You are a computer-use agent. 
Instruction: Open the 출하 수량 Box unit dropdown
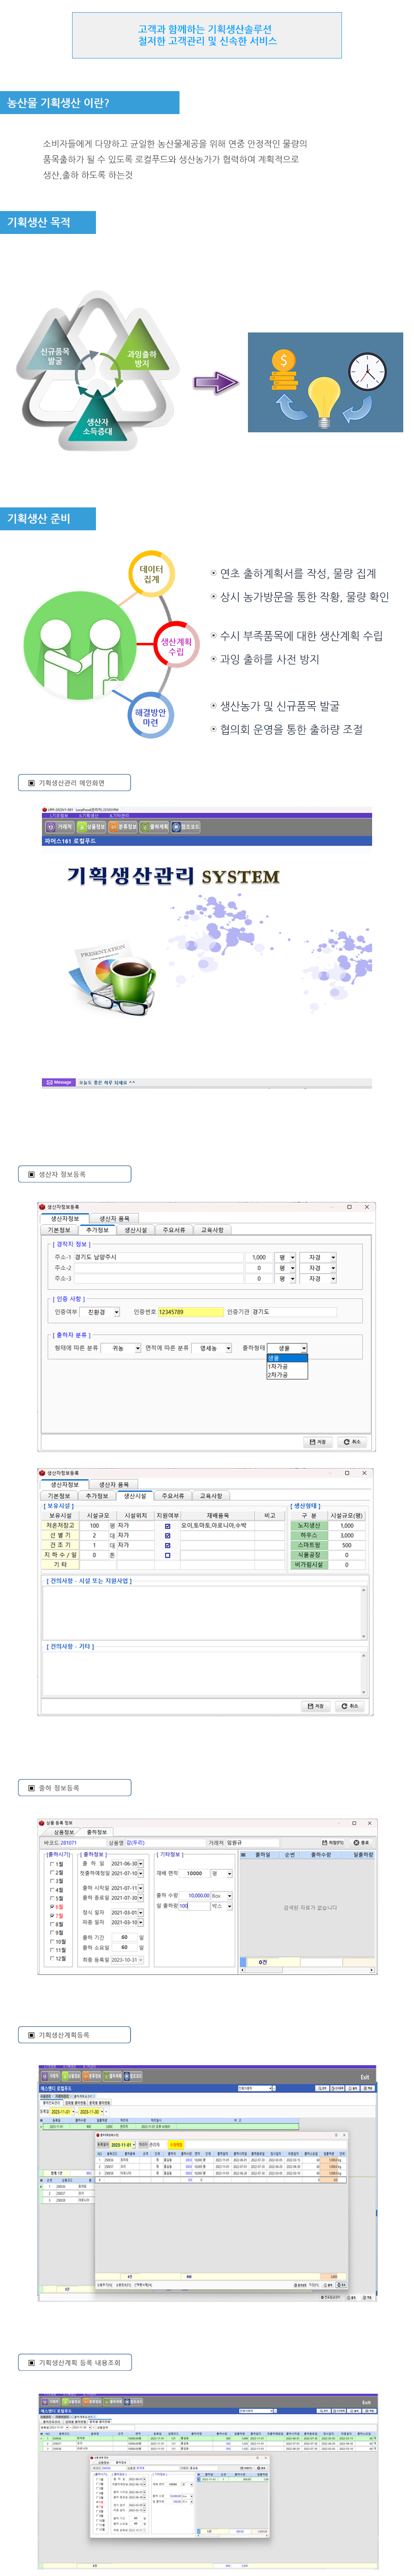(229, 1895)
